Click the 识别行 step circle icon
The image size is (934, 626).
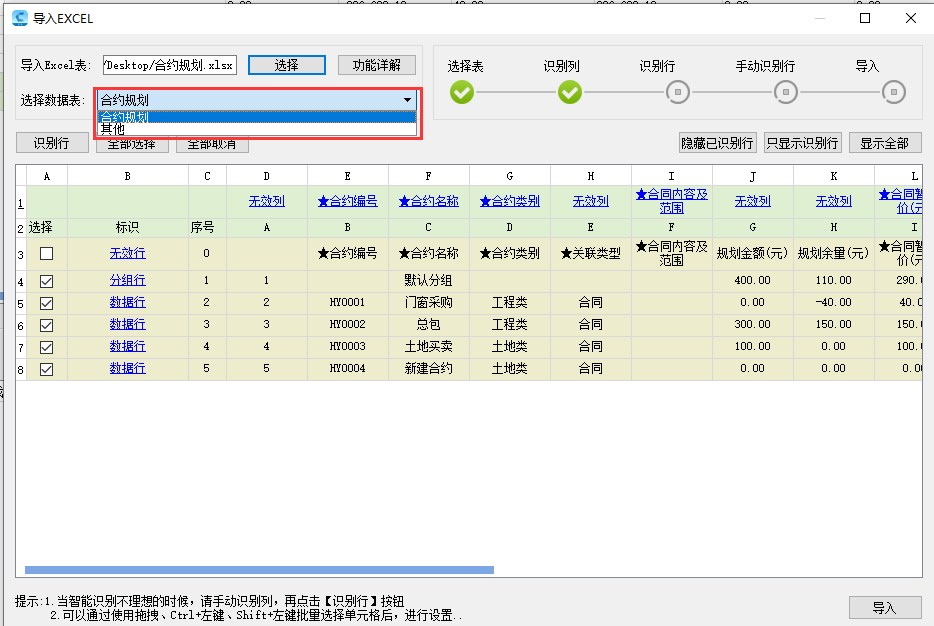click(677, 92)
